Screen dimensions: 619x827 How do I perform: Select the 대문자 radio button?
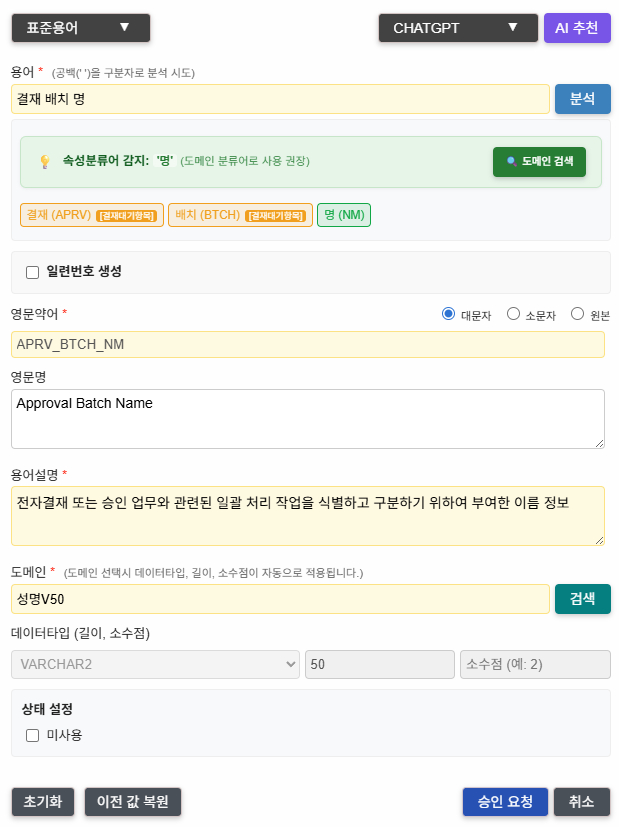(x=448, y=314)
